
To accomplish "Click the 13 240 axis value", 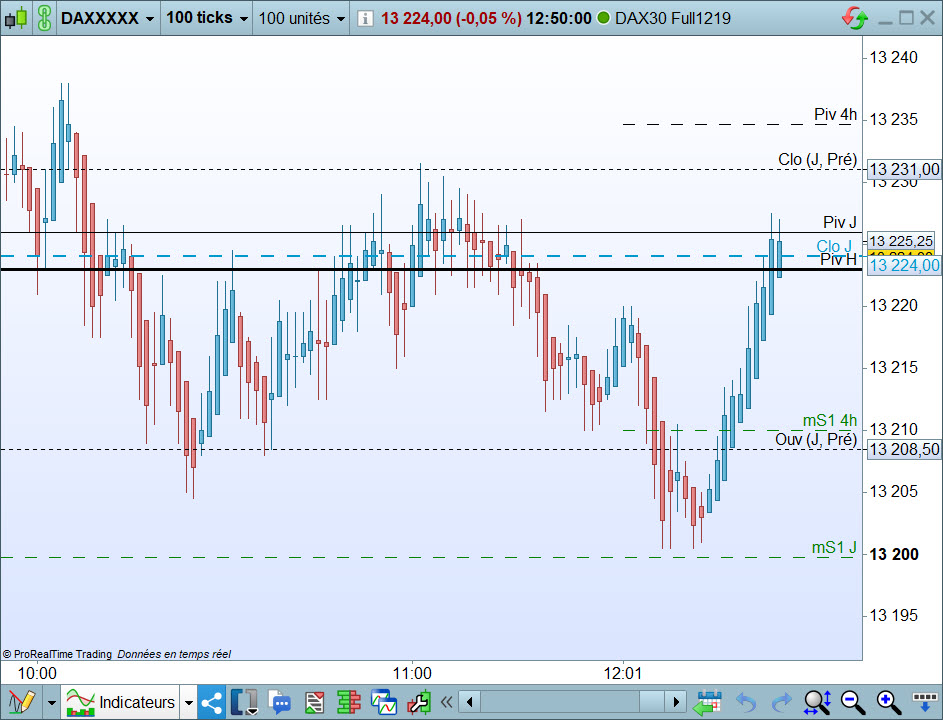I will (894, 57).
